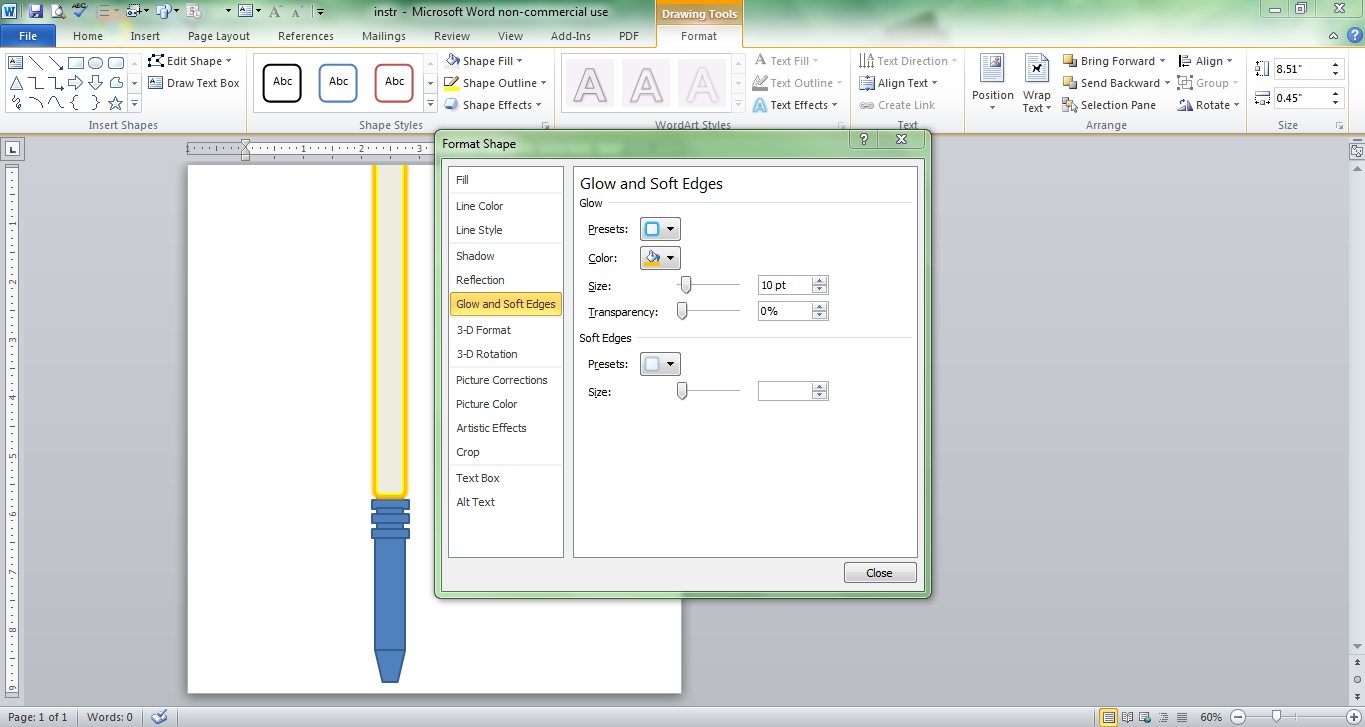Switch to the Home ribbon tab
1365x727 pixels.
click(x=88, y=36)
